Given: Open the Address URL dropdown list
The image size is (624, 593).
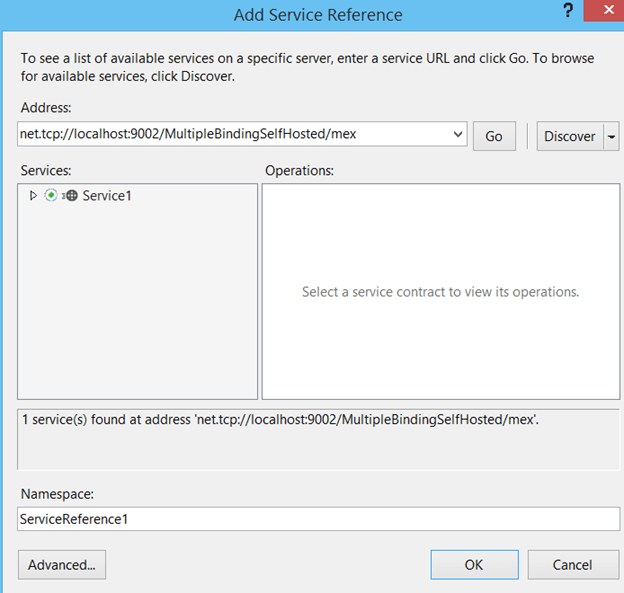Looking at the screenshot, I should [458, 135].
